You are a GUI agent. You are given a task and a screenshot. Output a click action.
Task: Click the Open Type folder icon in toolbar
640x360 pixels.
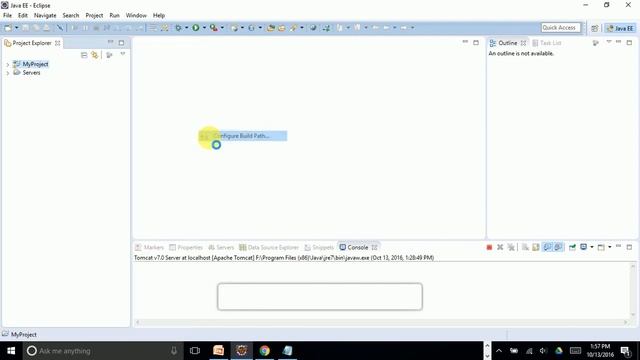point(271,28)
